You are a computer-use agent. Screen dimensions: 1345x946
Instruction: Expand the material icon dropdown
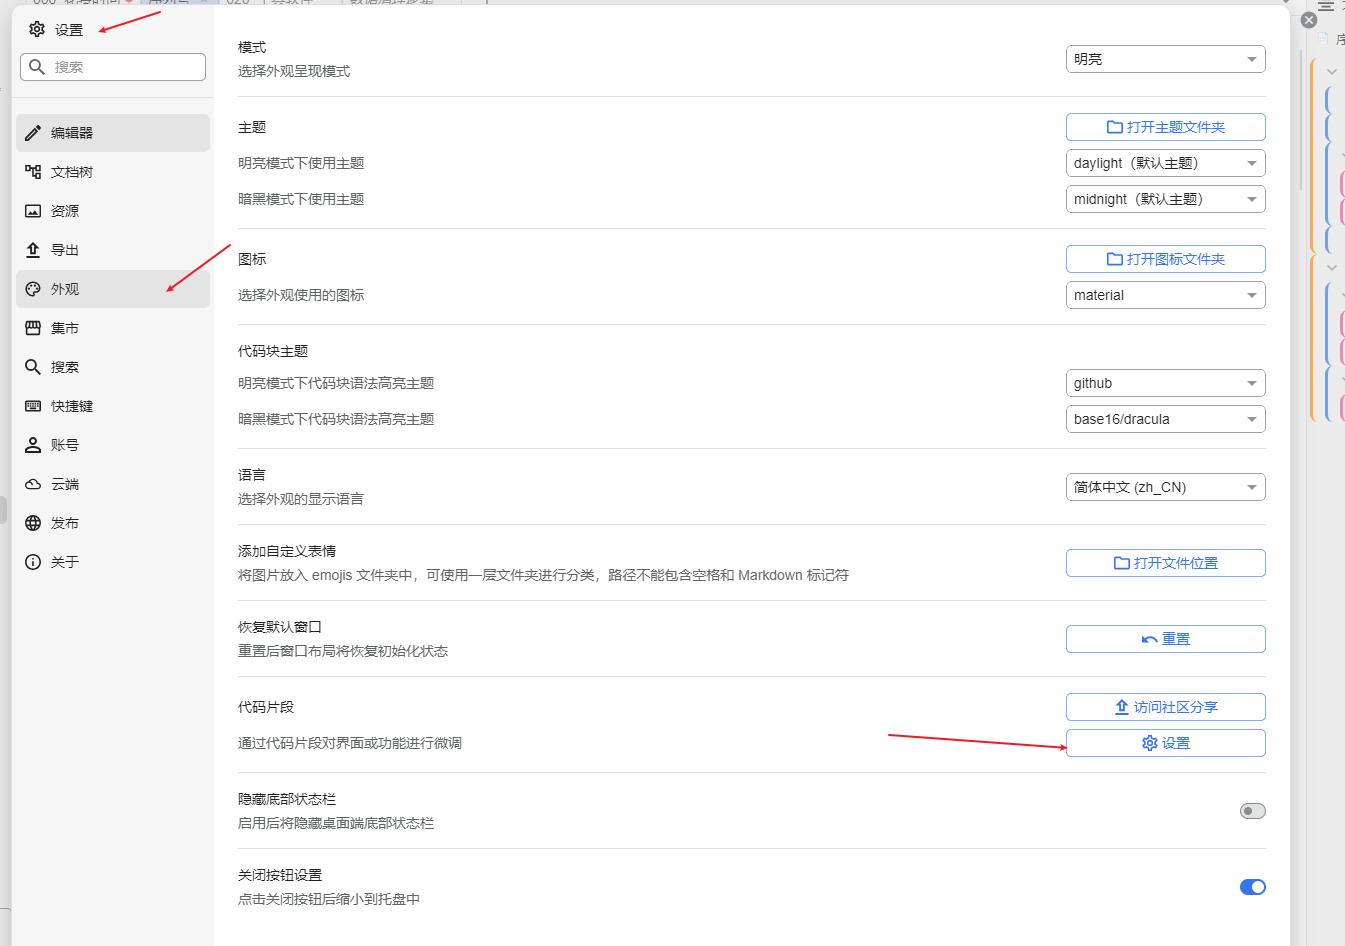coord(1165,295)
